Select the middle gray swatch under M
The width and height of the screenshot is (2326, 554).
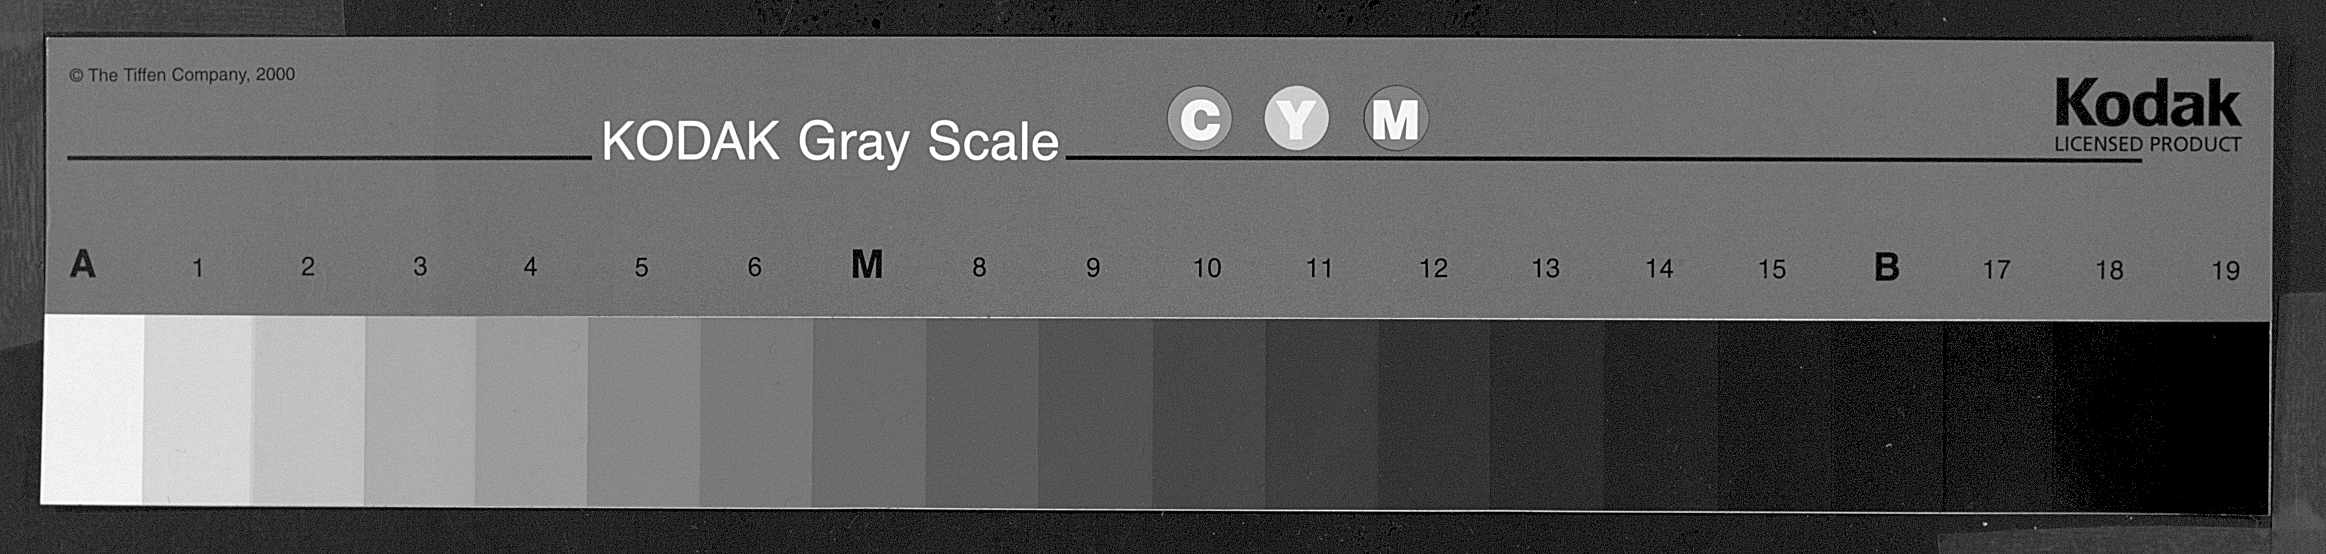[x=868, y=413]
